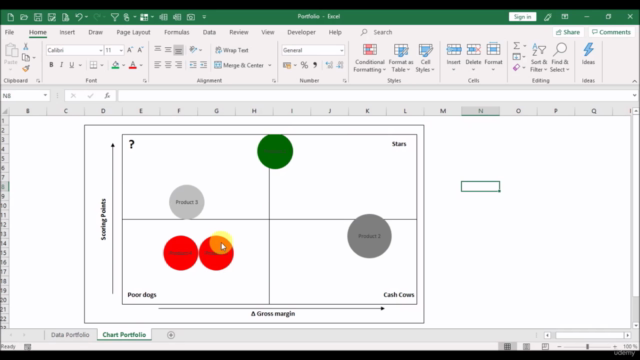
Task: Center text horizontally in cell
Action: click(x=168, y=64)
